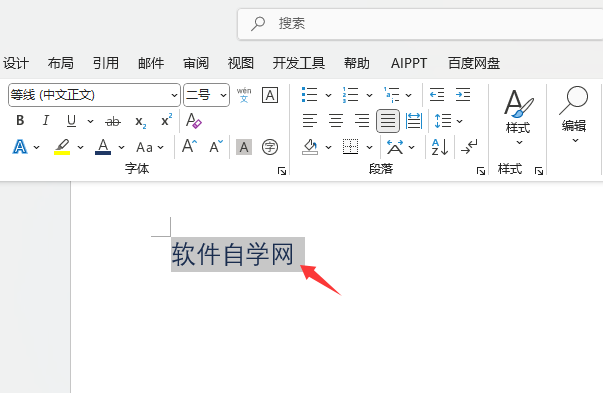Align text right

pos(362,121)
